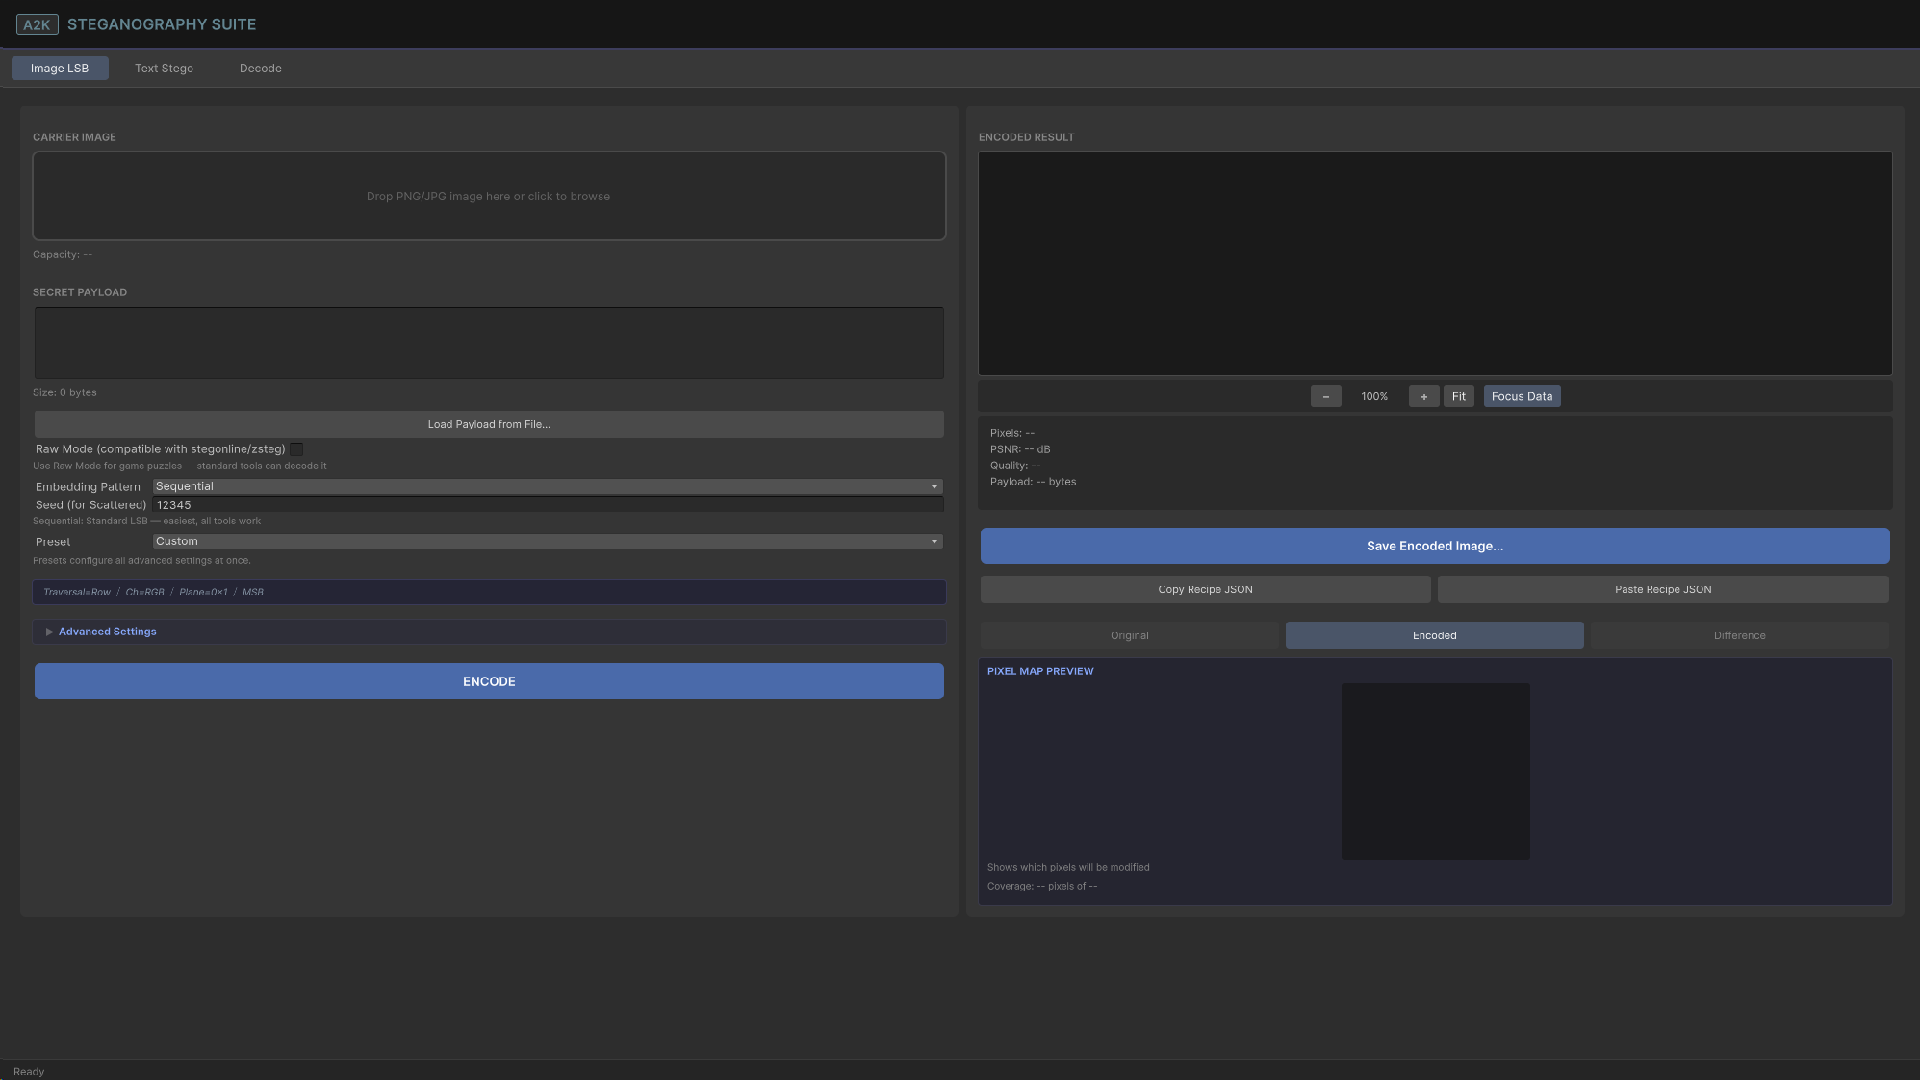1920x1080 pixels.
Task: Switch to the Text Stego tab
Action: pos(164,69)
